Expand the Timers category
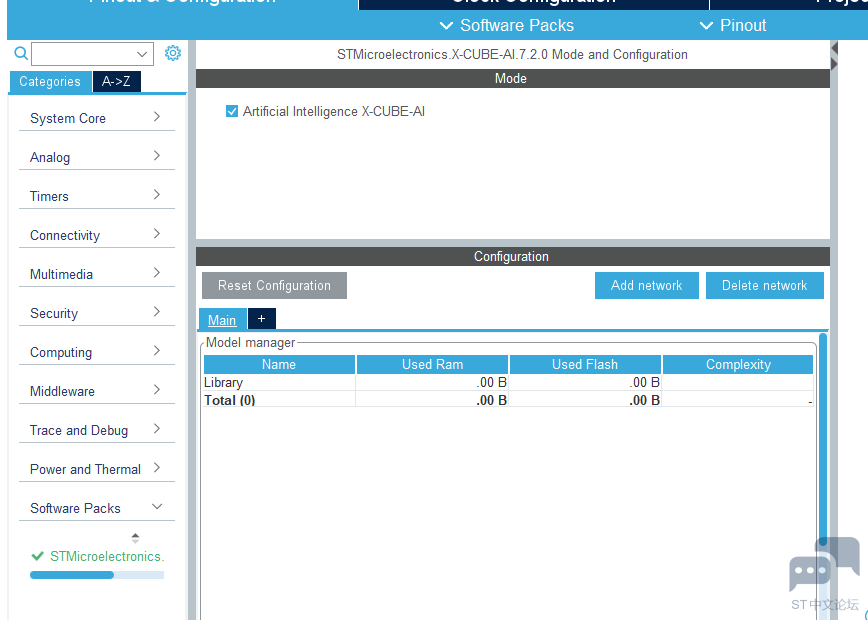Viewport: 868px width, 620px height. click(97, 196)
